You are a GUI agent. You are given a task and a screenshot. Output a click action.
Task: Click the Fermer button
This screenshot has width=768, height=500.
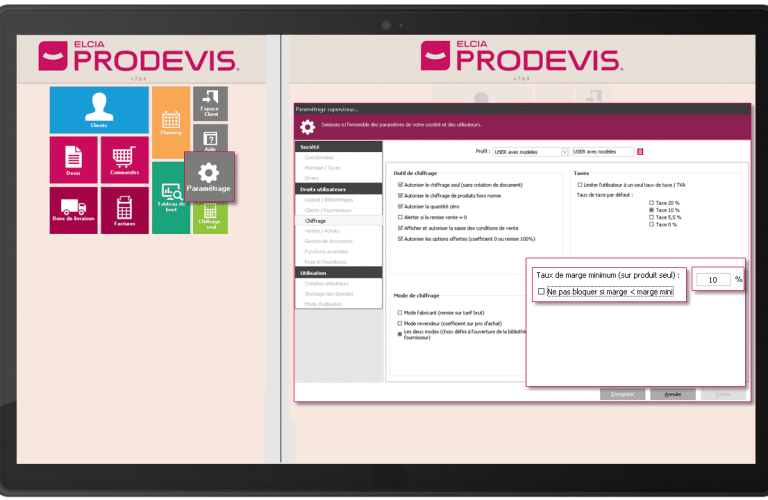(x=723, y=394)
